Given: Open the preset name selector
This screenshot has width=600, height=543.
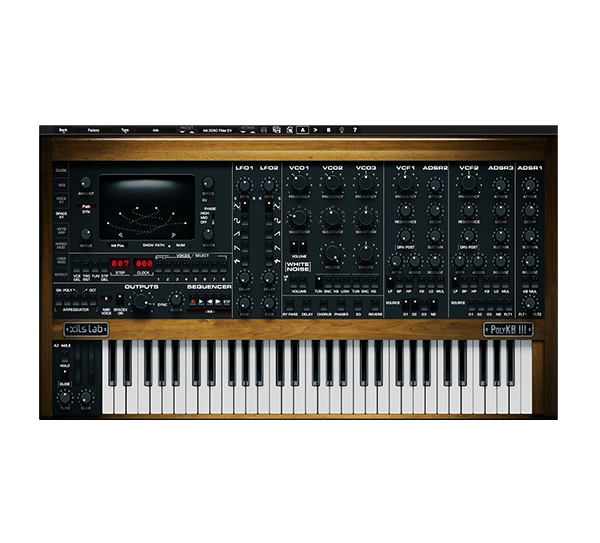Looking at the screenshot, I should 217,130.
